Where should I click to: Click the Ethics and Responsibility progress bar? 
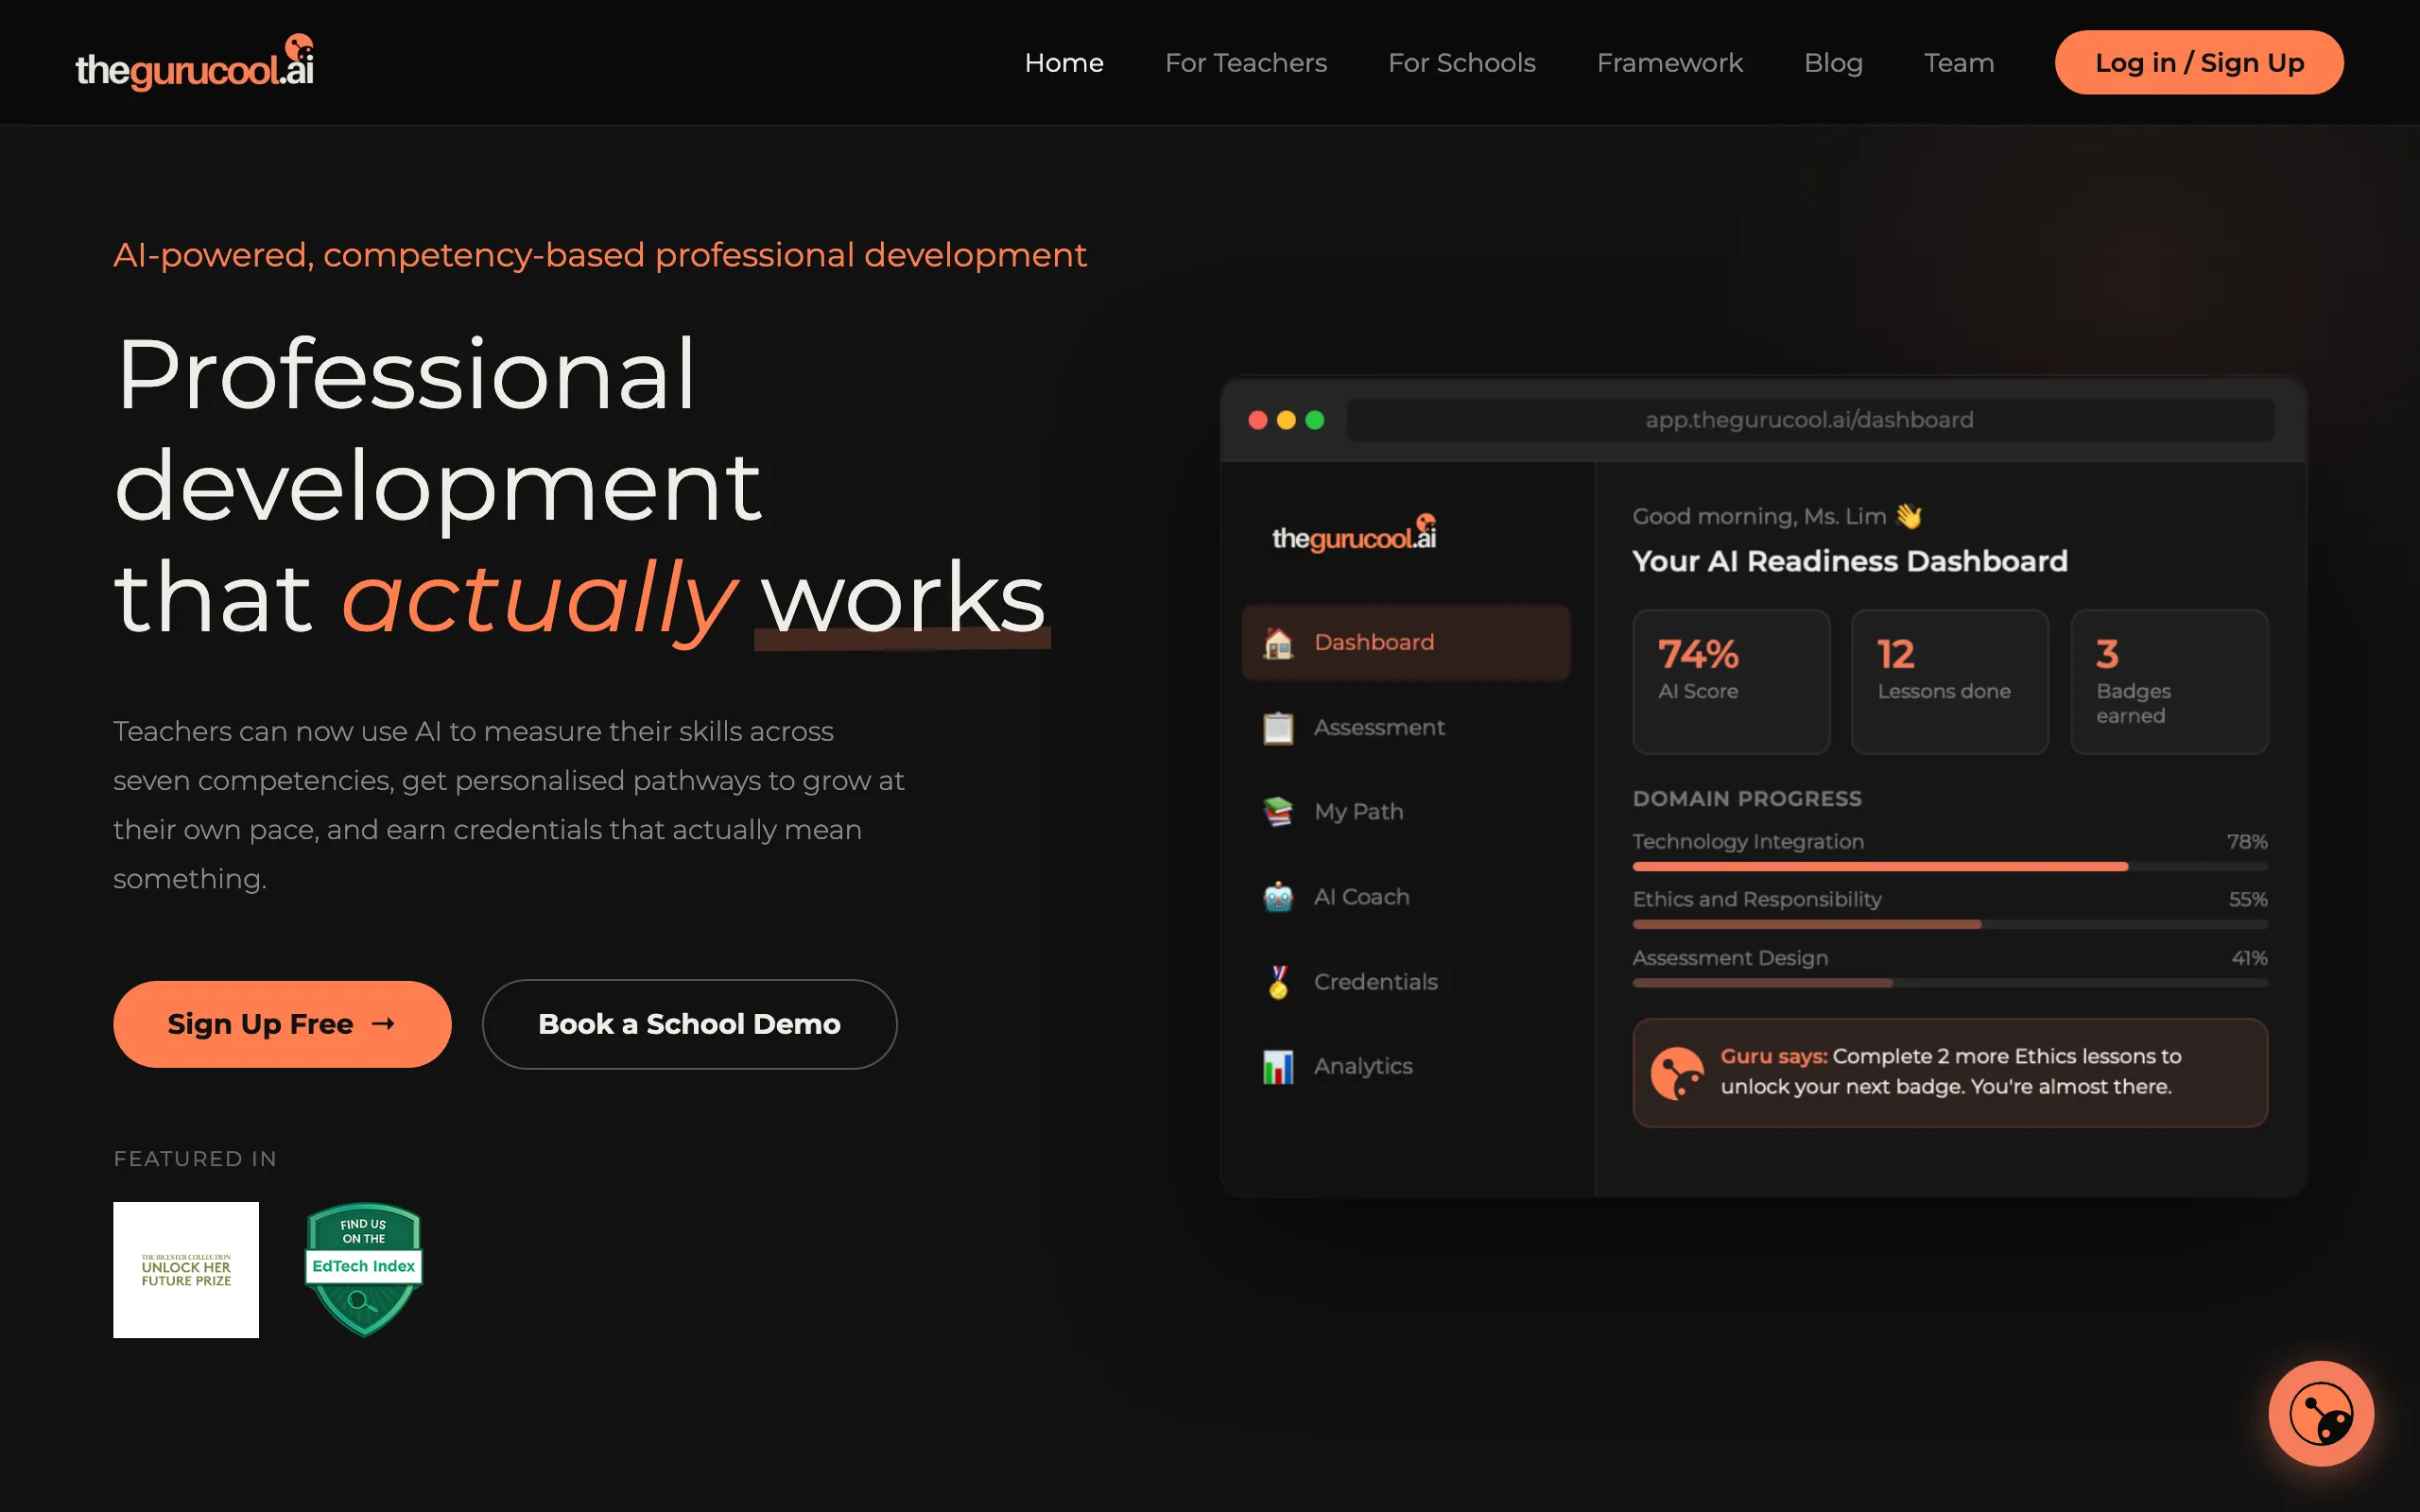tap(1949, 924)
